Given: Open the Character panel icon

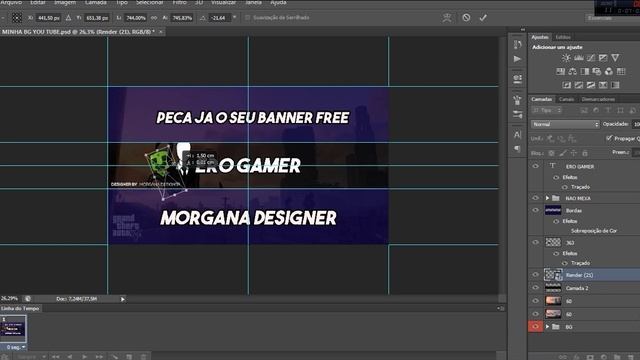Looking at the screenshot, I should pos(518,134).
